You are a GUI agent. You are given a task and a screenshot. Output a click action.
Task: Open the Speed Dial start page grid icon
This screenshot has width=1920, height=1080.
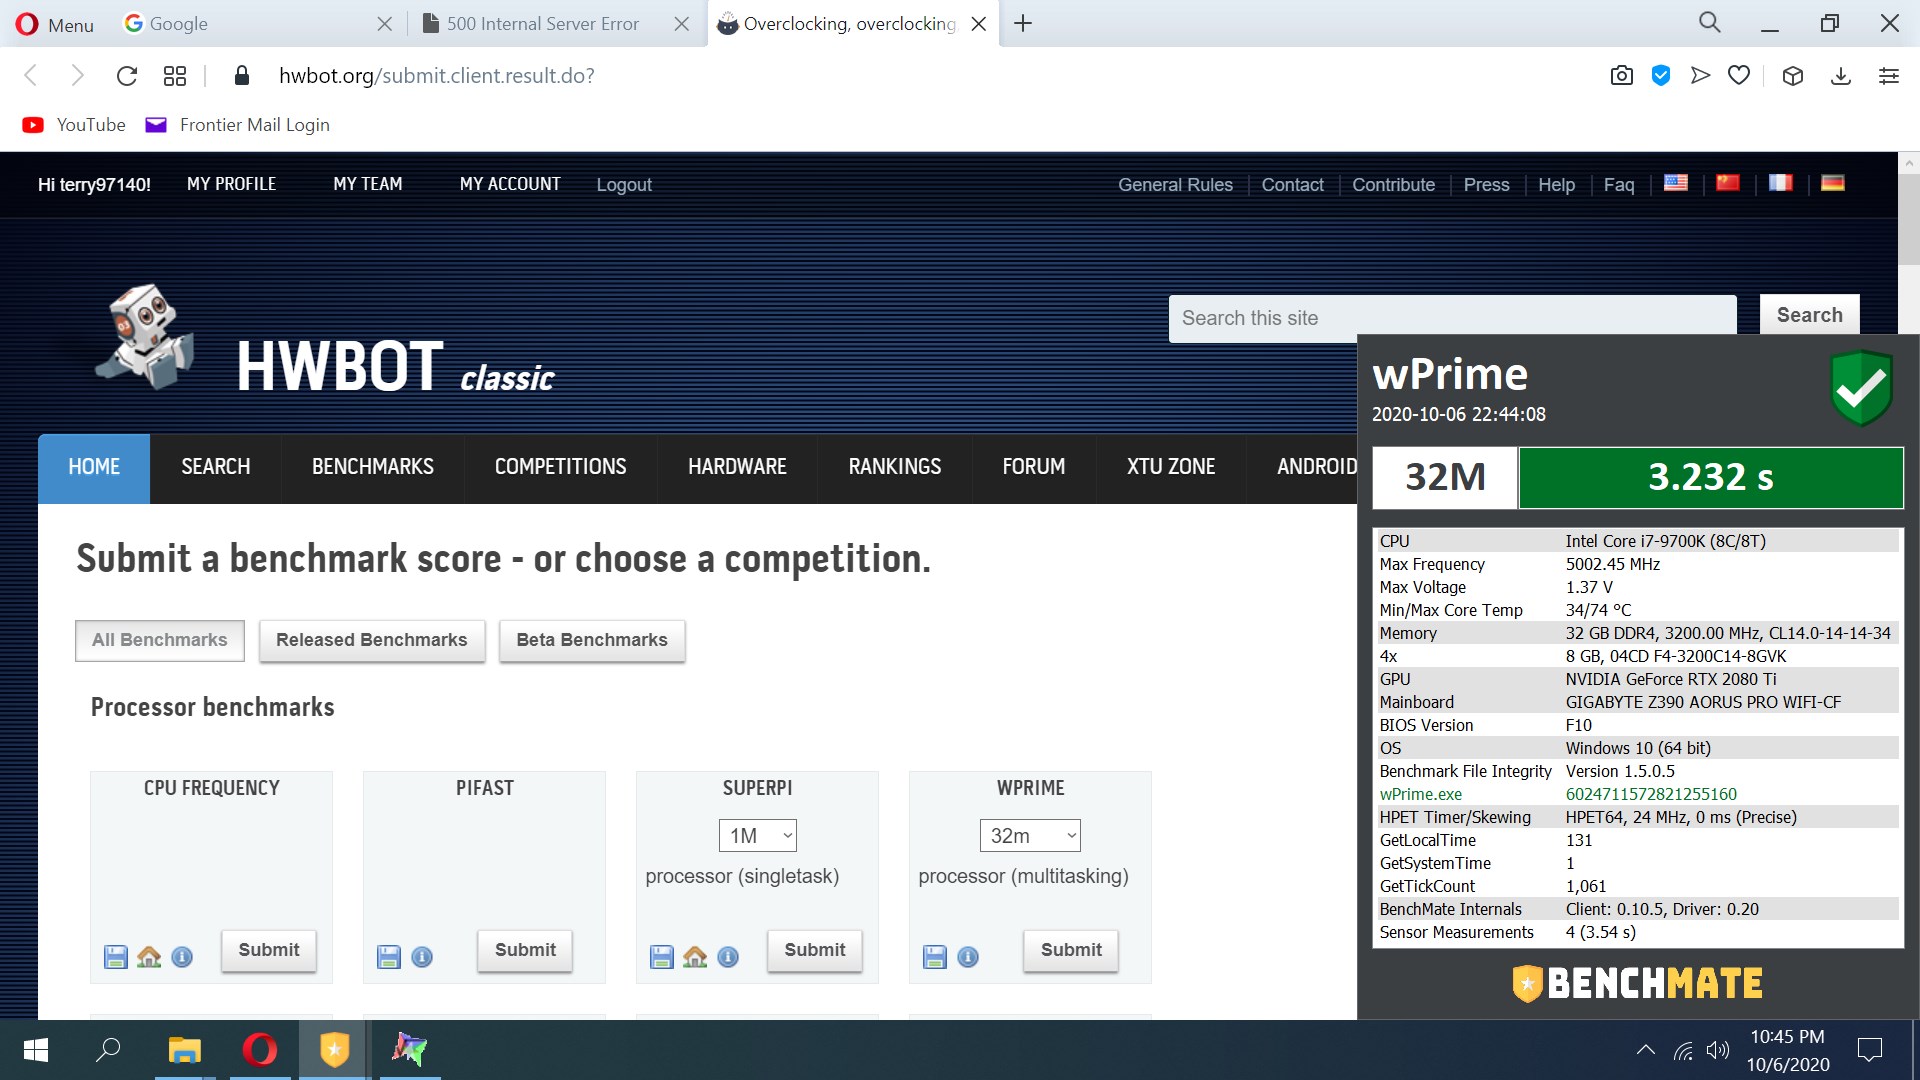(175, 76)
